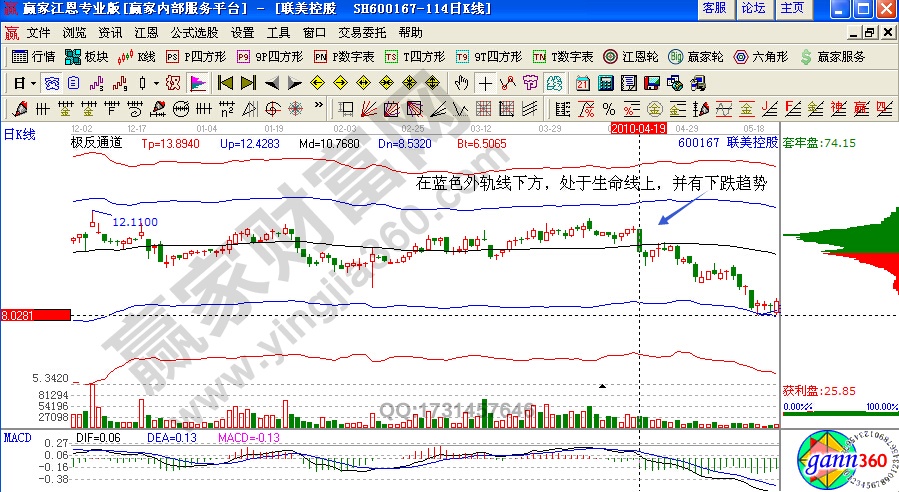The image size is (899, 492).
Task: Open the notepad icon
Action: [x=629, y=84]
